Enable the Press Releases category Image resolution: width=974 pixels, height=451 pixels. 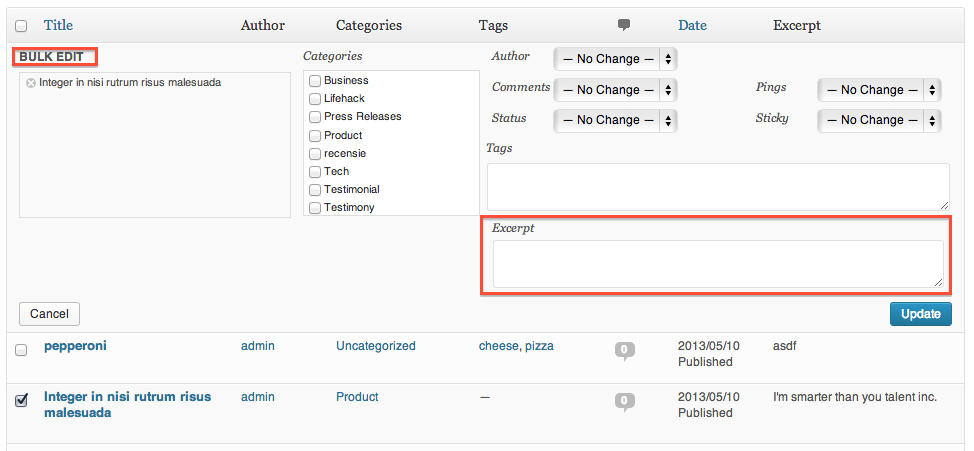(315, 117)
